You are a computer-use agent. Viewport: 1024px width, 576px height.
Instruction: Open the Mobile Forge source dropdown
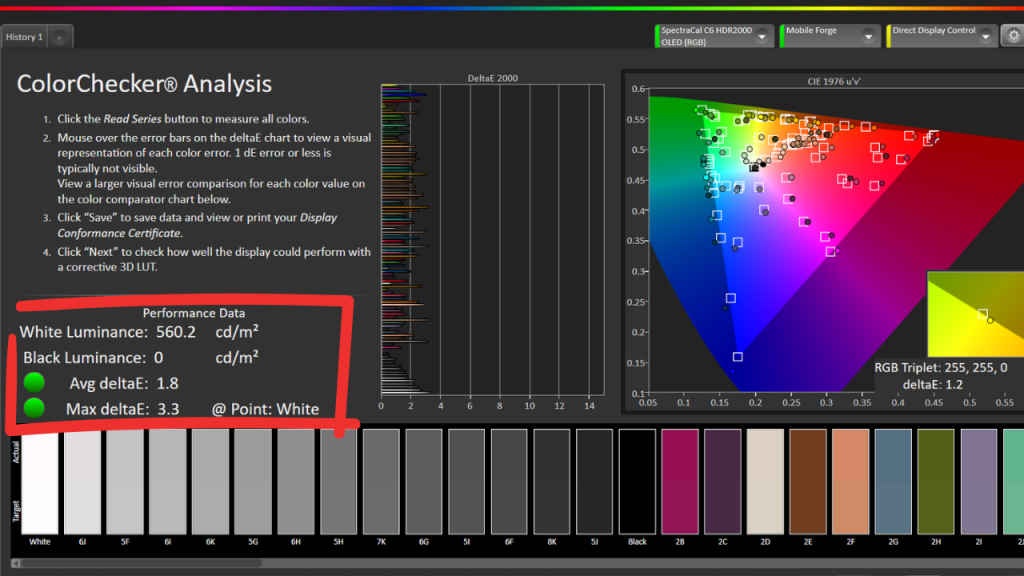tap(870, 37)
